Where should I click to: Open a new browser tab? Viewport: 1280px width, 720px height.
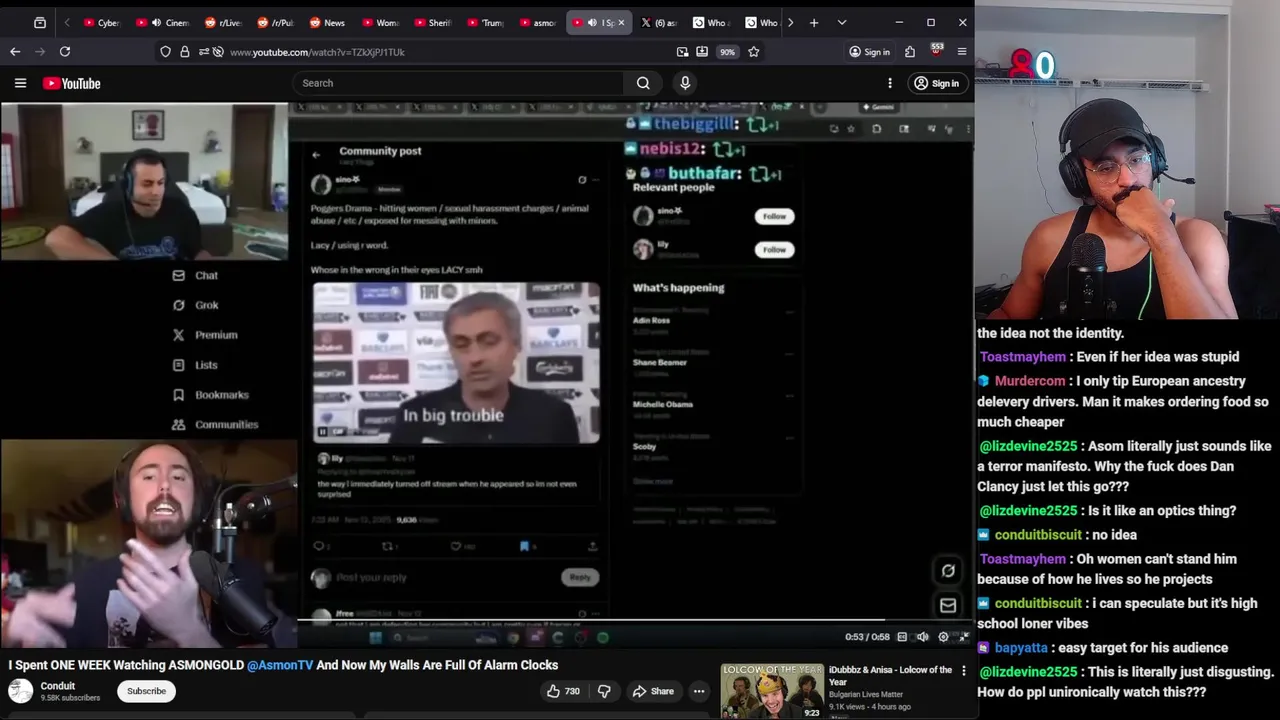click(814, 22)
